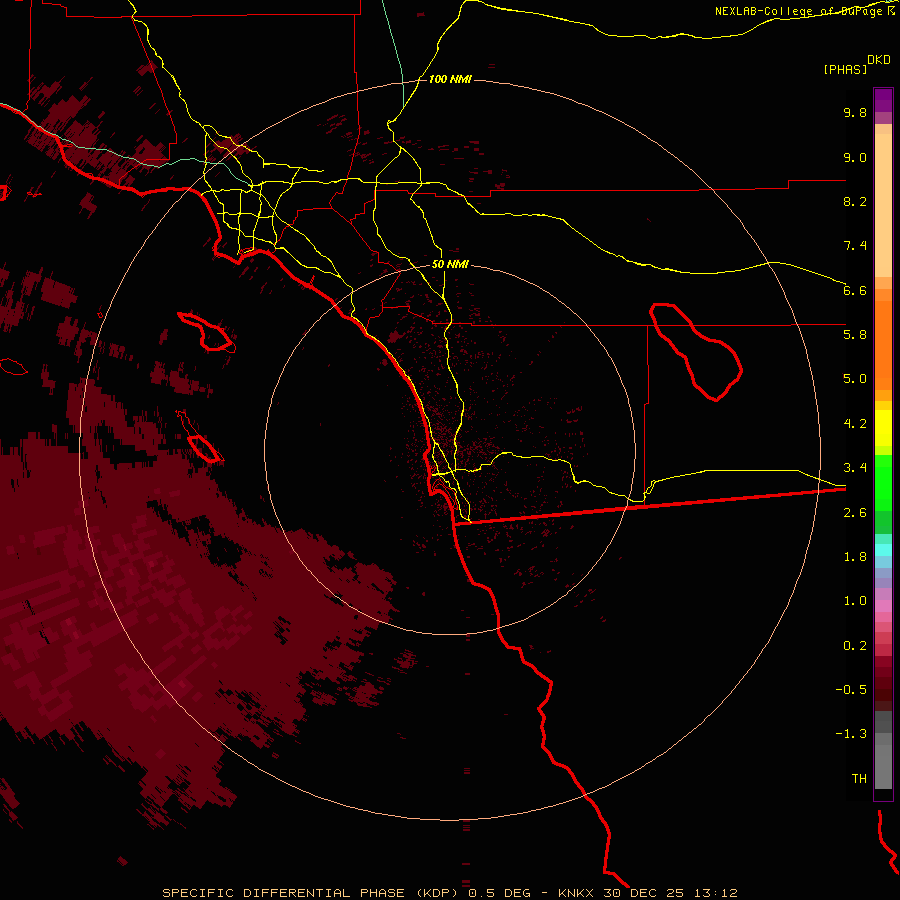Click the -0.5 scale label
The image size is (900, 900).
click(x=851, y=690)
